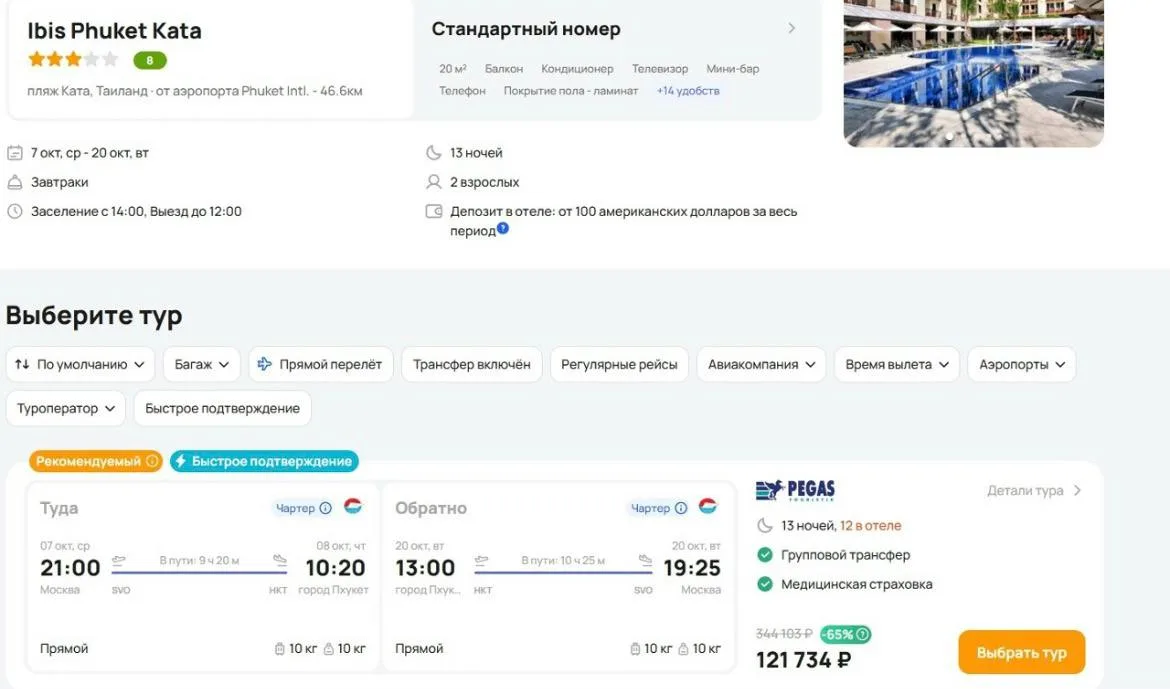Click the meal bell icon next to 'Завтраки'

(15, 182)
